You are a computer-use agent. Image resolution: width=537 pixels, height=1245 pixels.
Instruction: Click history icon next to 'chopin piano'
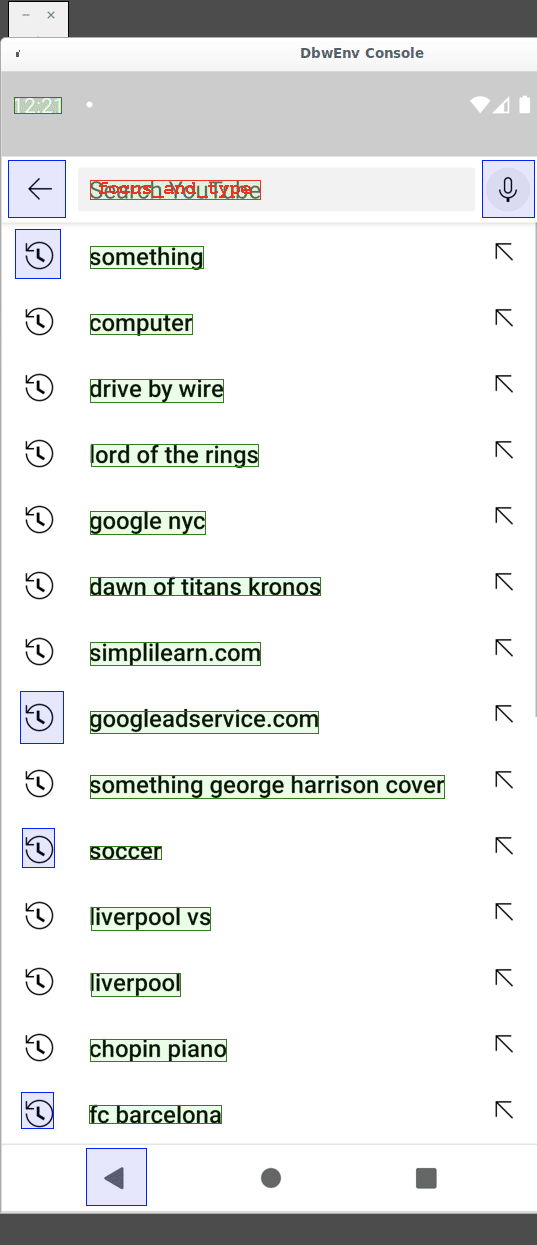[38, 1047]
